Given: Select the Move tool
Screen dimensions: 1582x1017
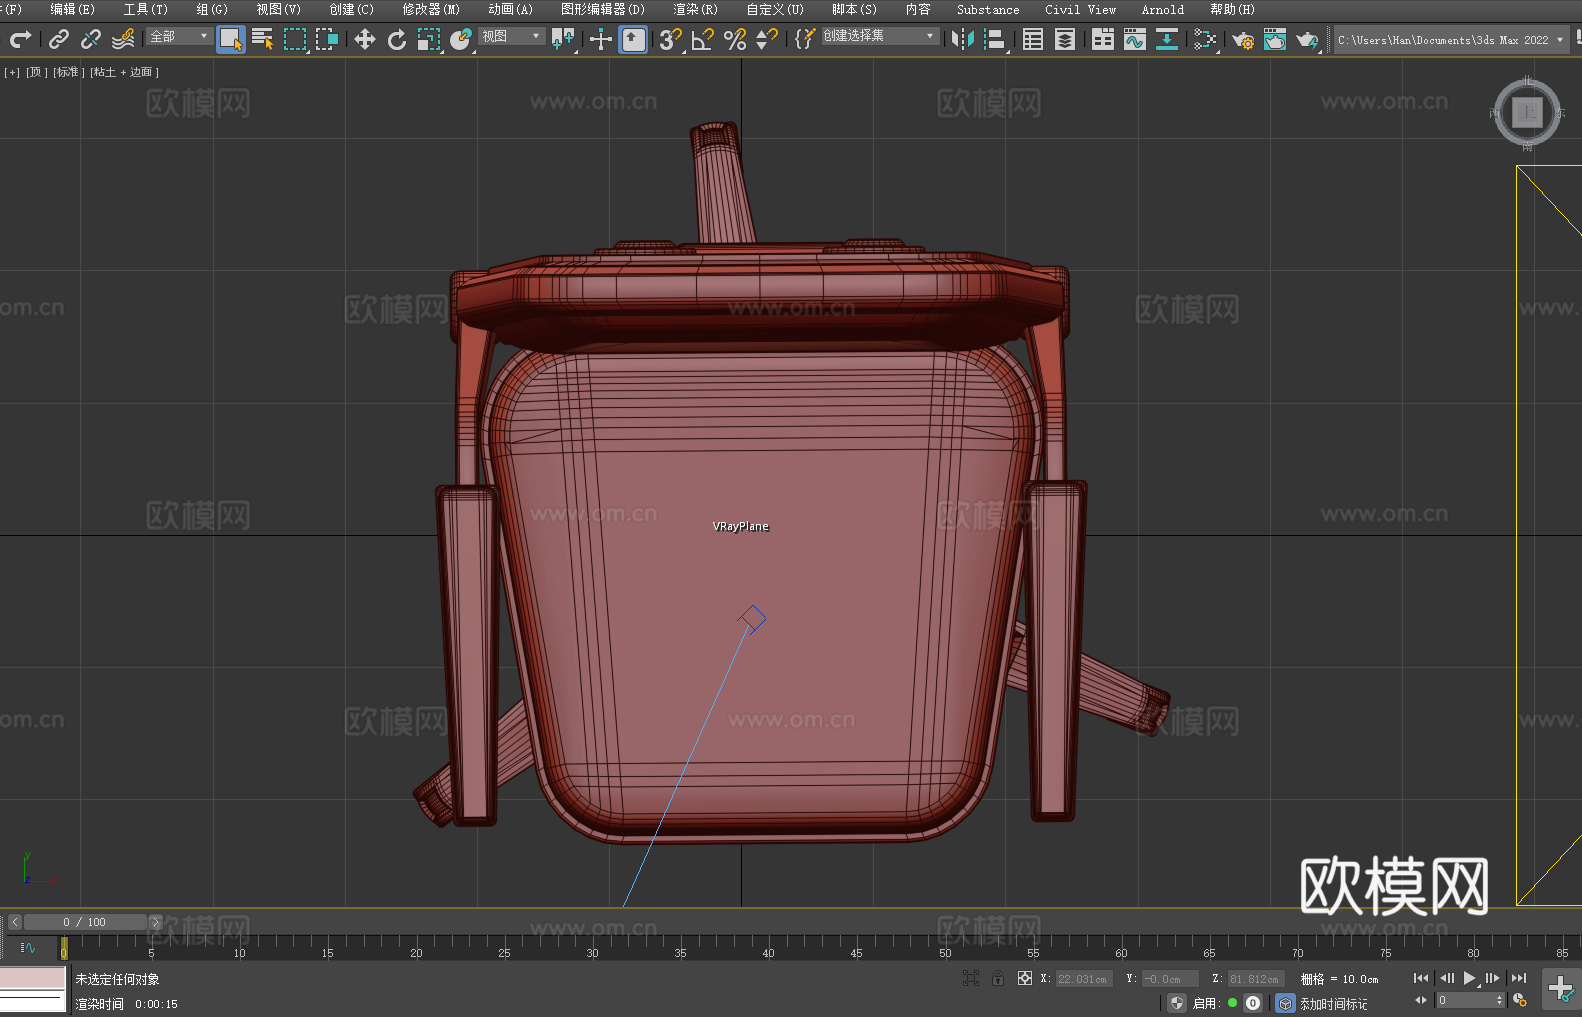Looking at the screenshot, I should click(365, 39).
